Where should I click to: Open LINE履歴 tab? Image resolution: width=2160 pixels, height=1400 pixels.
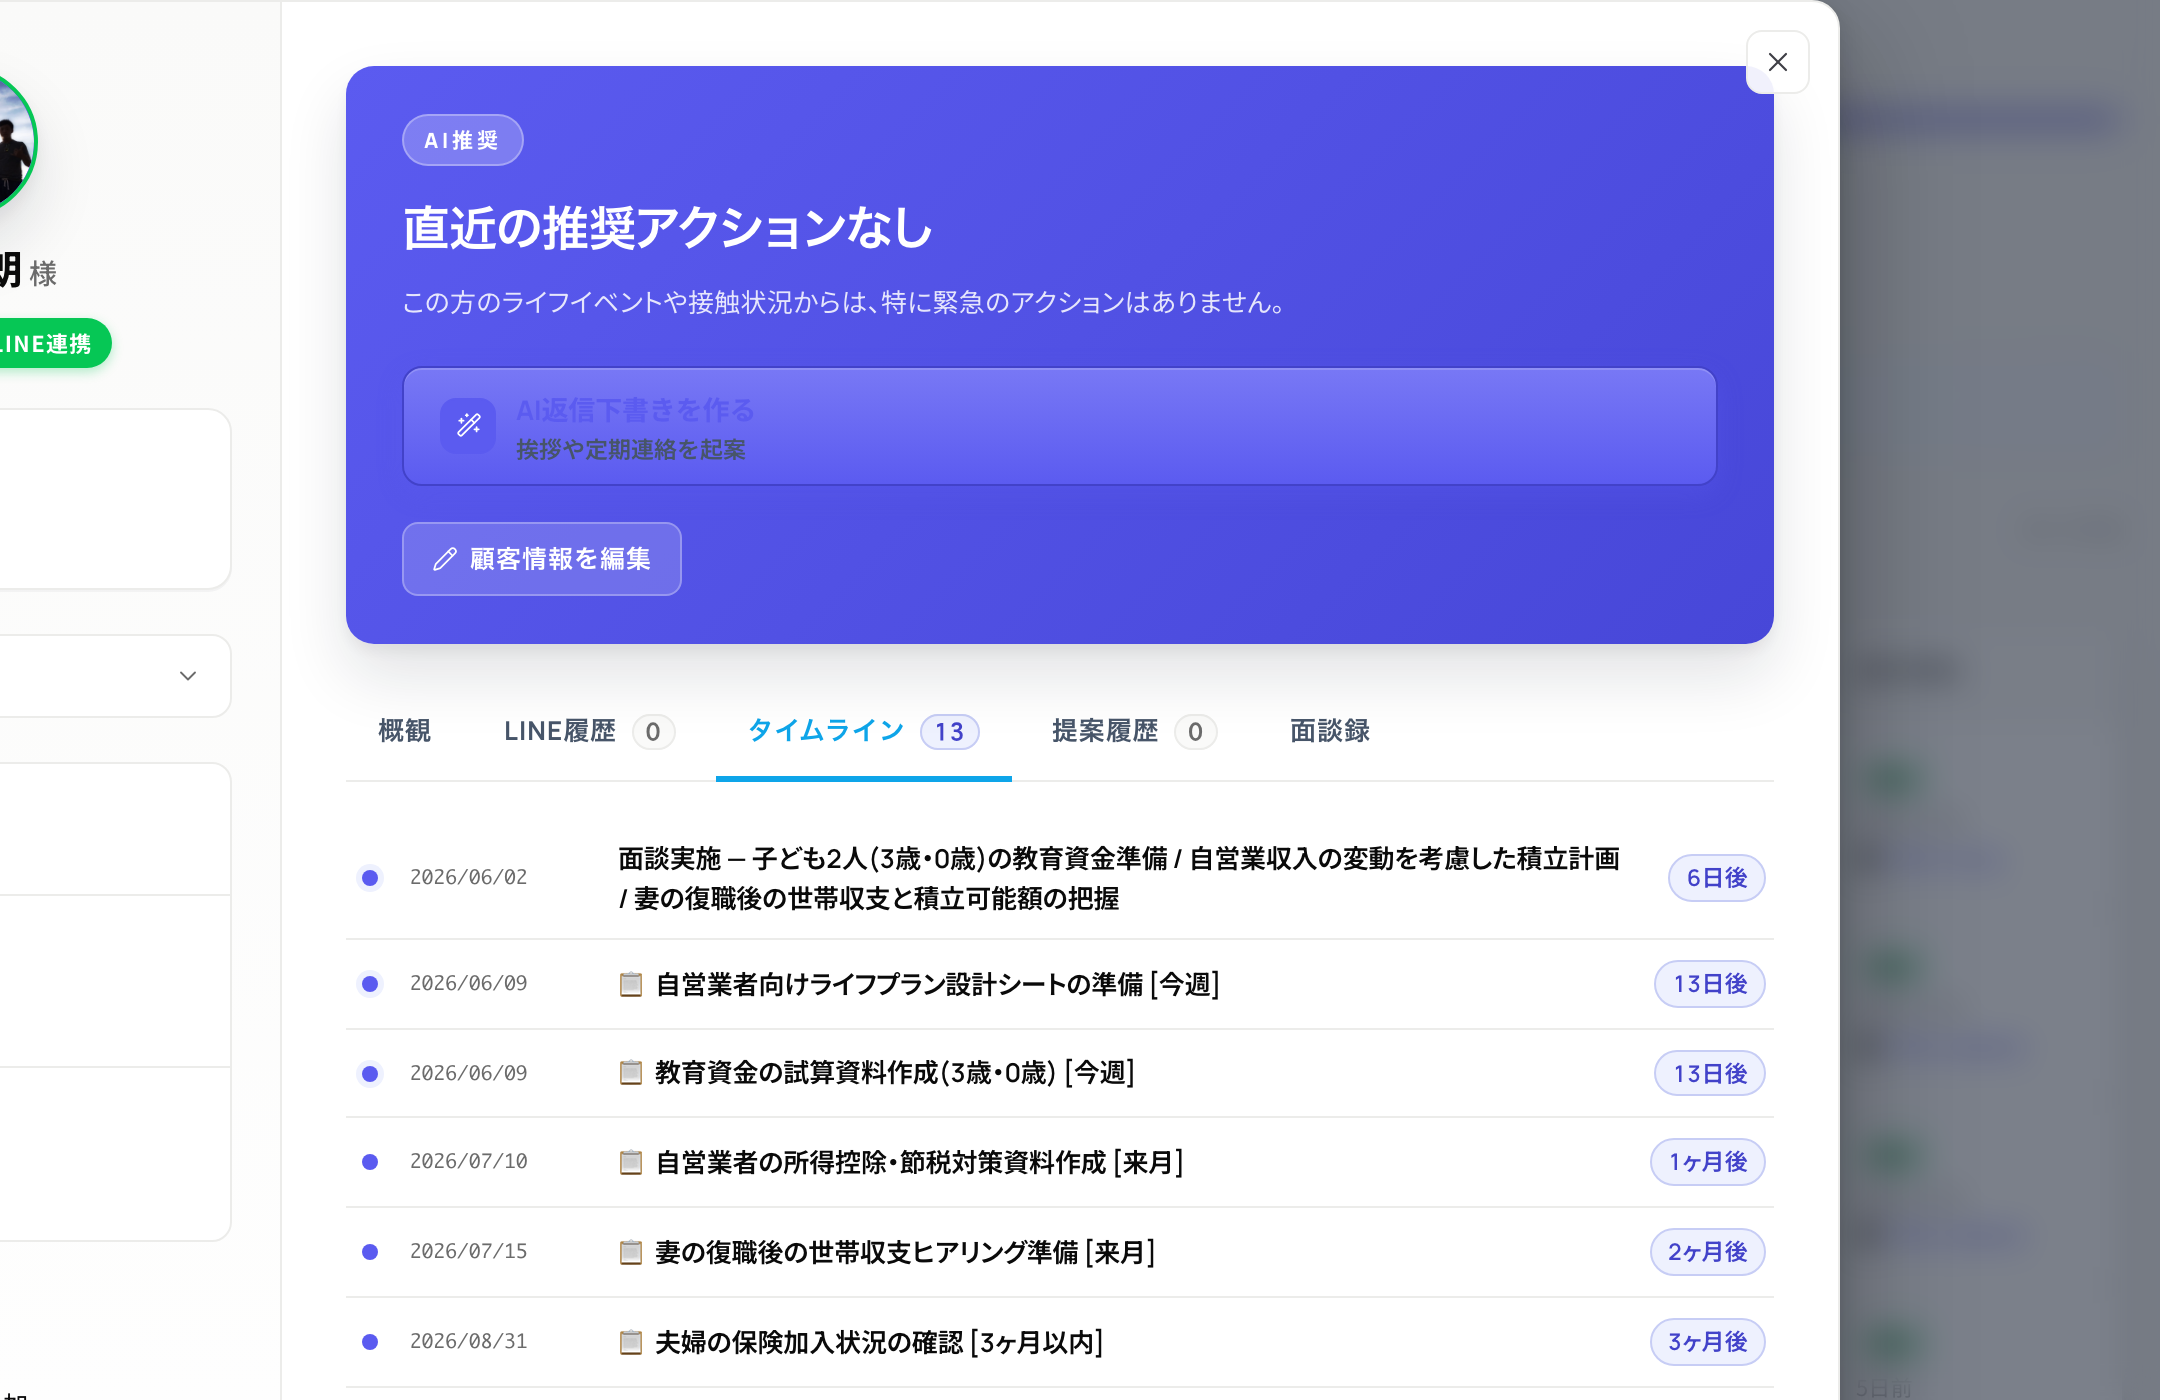click(590, 731)
